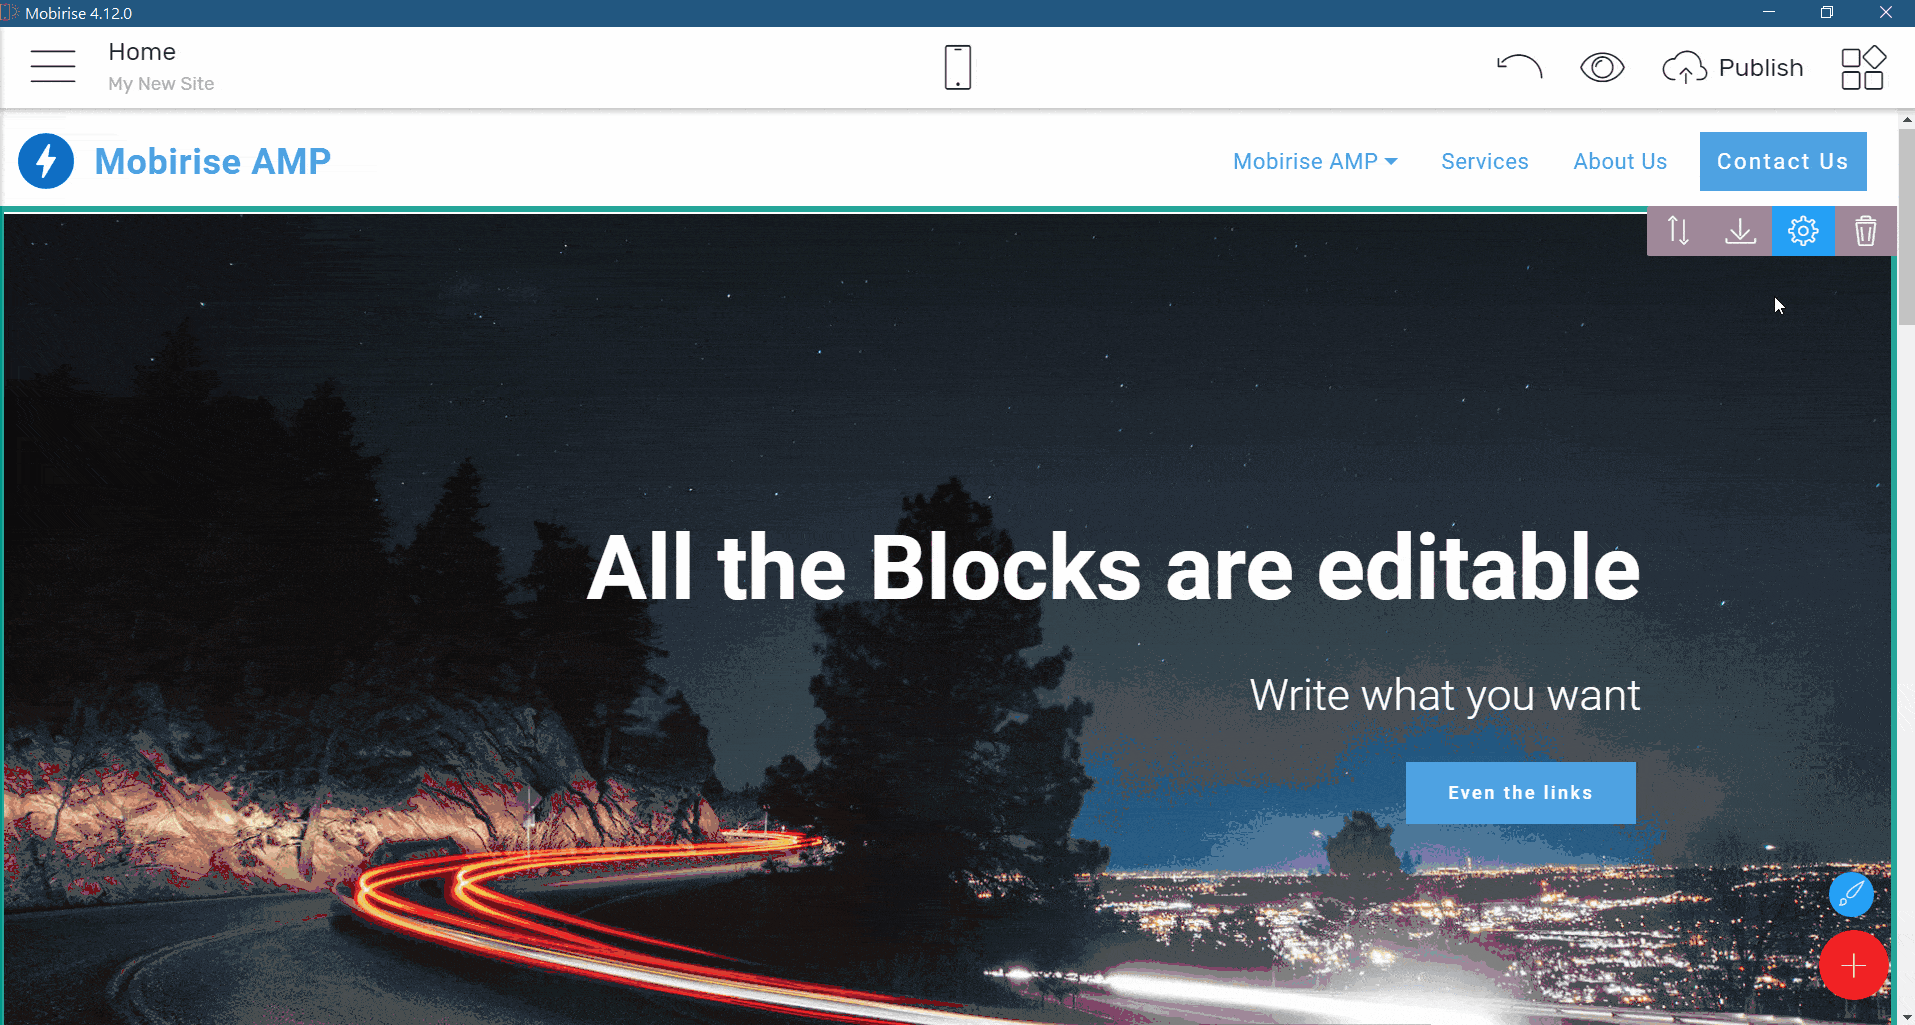Viewport: 1915px width, 1025px height.
Task: Open block parameters gear icon
Action: (1803, 231)
